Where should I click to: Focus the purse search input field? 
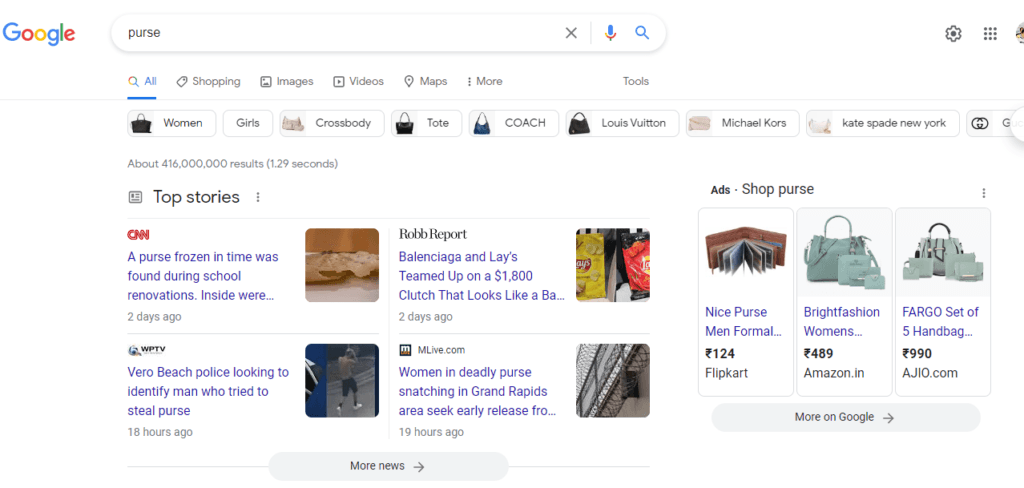340,33
